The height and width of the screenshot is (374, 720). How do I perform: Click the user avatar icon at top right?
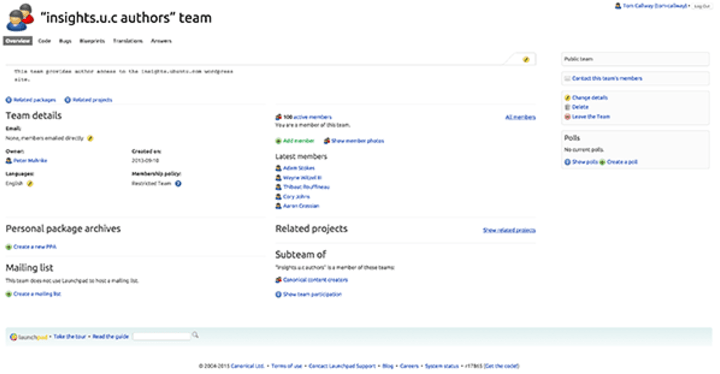(618, 6)
